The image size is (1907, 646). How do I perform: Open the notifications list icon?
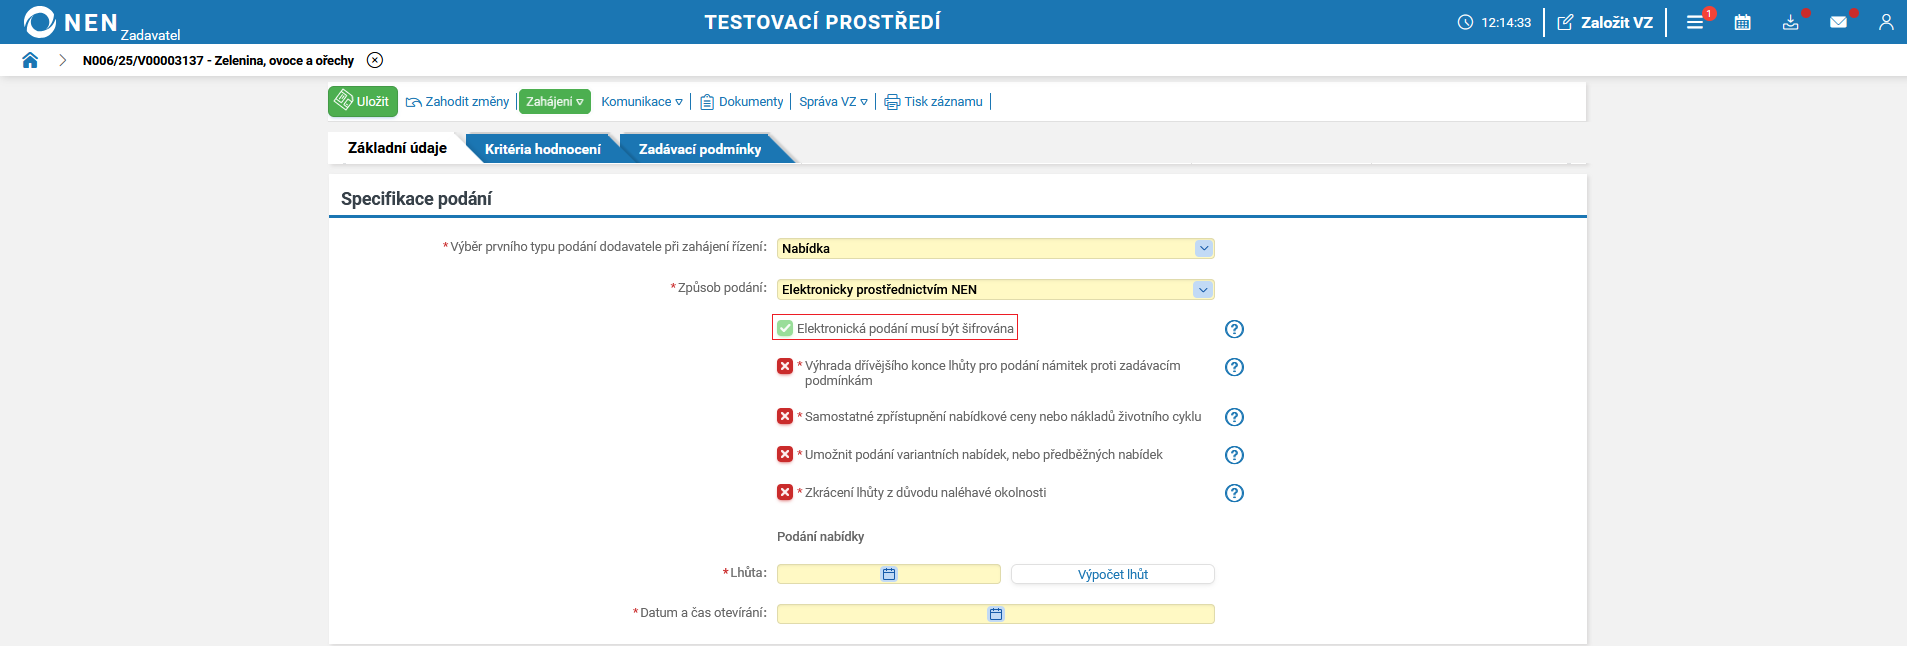click(x=1695, y=22)
